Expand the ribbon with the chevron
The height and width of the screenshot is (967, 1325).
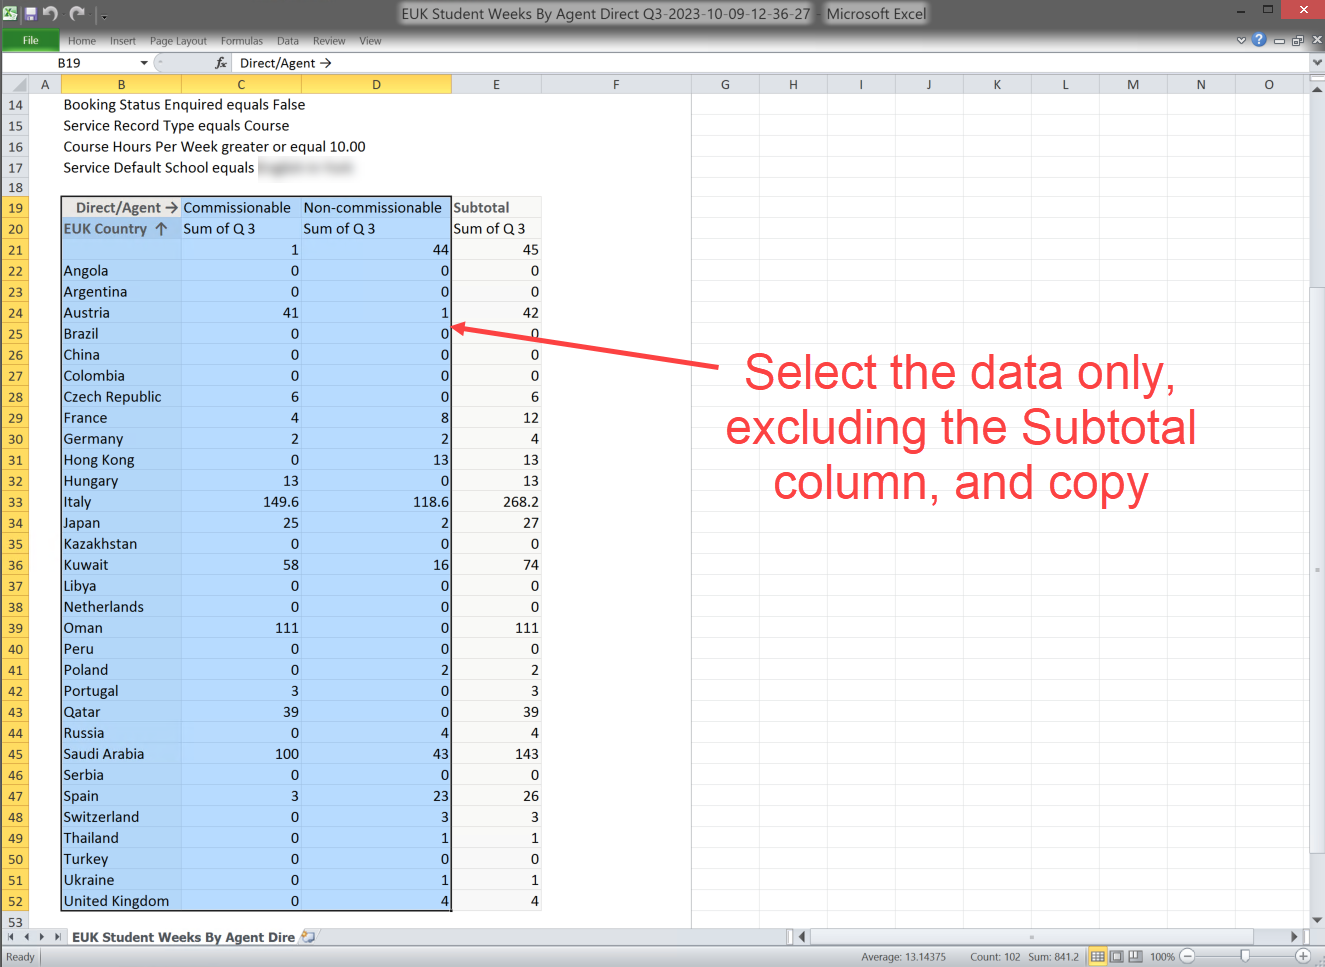tap(1241, 41)
